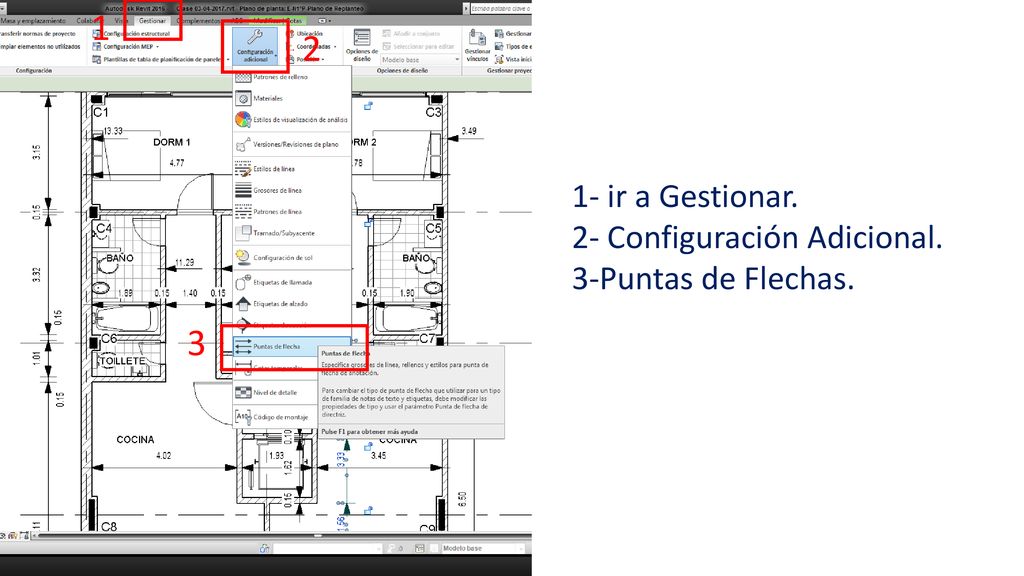Click the 3.49 dimension value
1024x576 pixels.
tap(469, 131)
